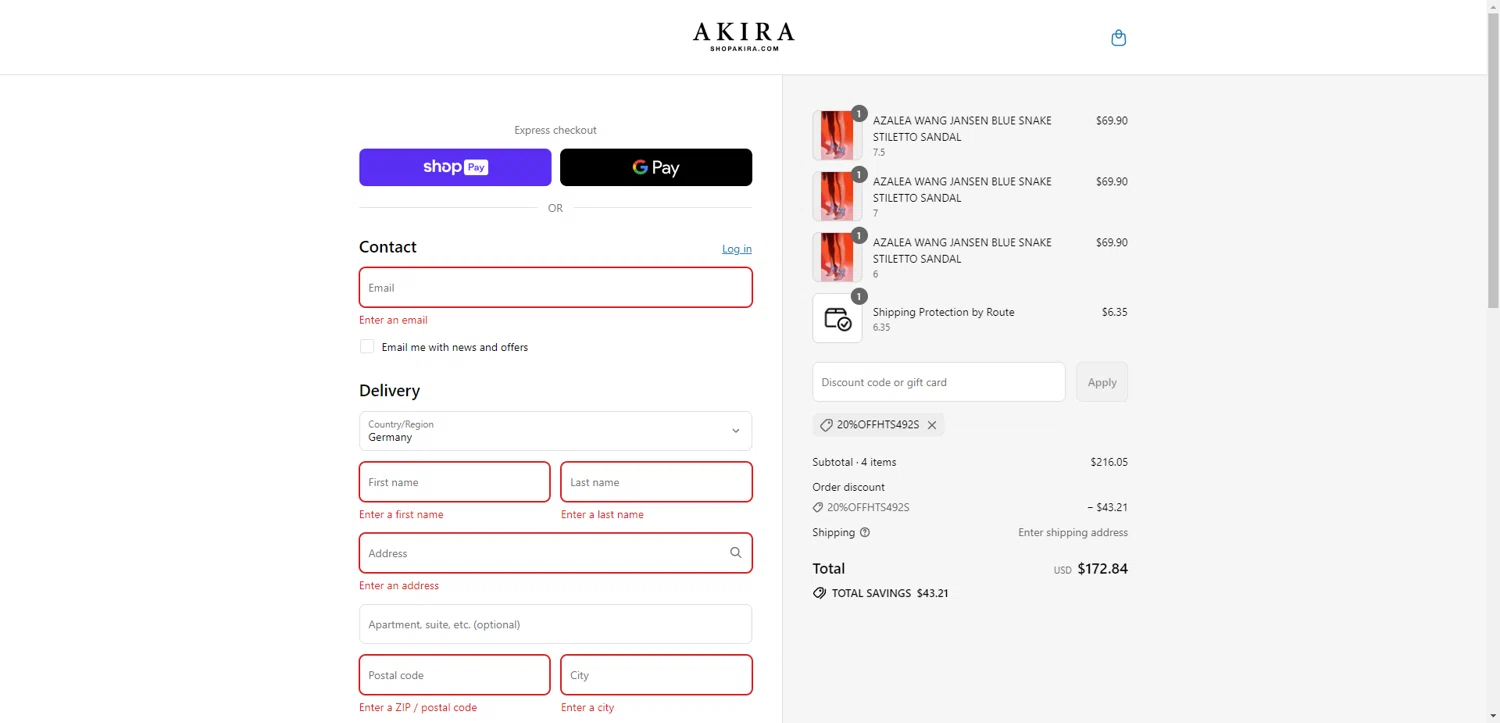Open the shopping bag cart icon

coord(1118,38)
